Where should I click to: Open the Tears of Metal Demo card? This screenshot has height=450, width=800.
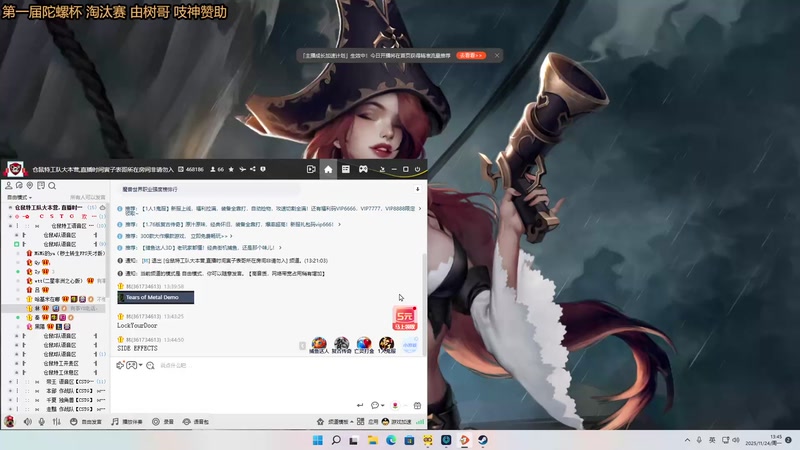point(156,297)
